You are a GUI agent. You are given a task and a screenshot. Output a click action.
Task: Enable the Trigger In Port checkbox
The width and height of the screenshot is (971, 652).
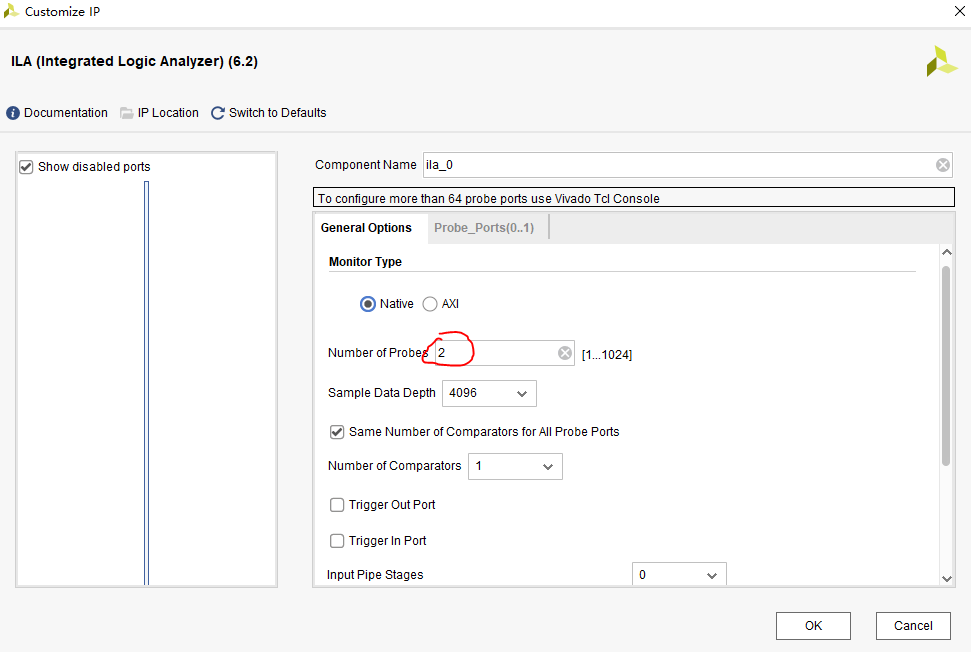click(337, 541)
